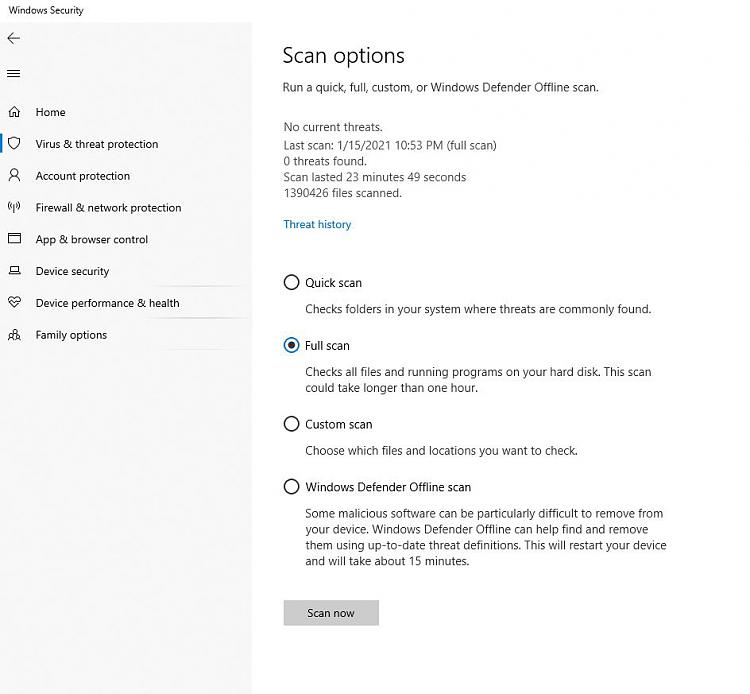Screen dimensions: 750x694
Task: Open the hamburger navigation menu
Action: pos(13,74)
